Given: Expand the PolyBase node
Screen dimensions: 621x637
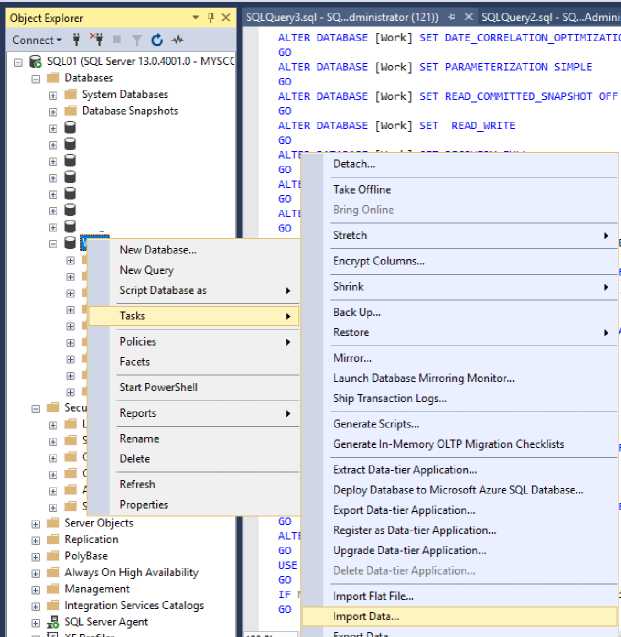Looking at the screenshot, I should click(36, 557).
